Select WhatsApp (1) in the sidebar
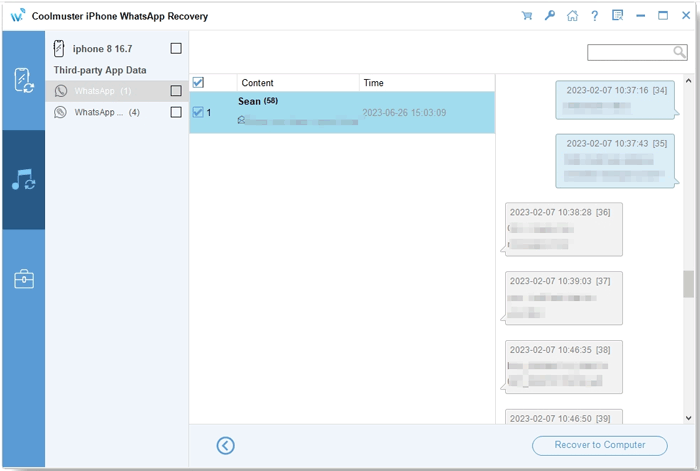The image size is (700, 471). 117,91
